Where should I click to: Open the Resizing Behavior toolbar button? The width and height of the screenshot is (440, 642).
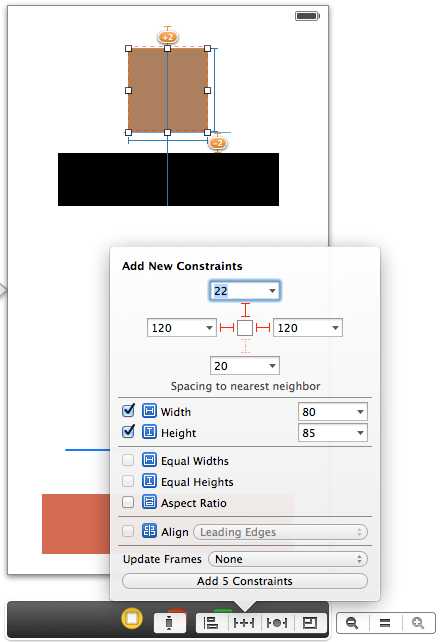point(310,623)
